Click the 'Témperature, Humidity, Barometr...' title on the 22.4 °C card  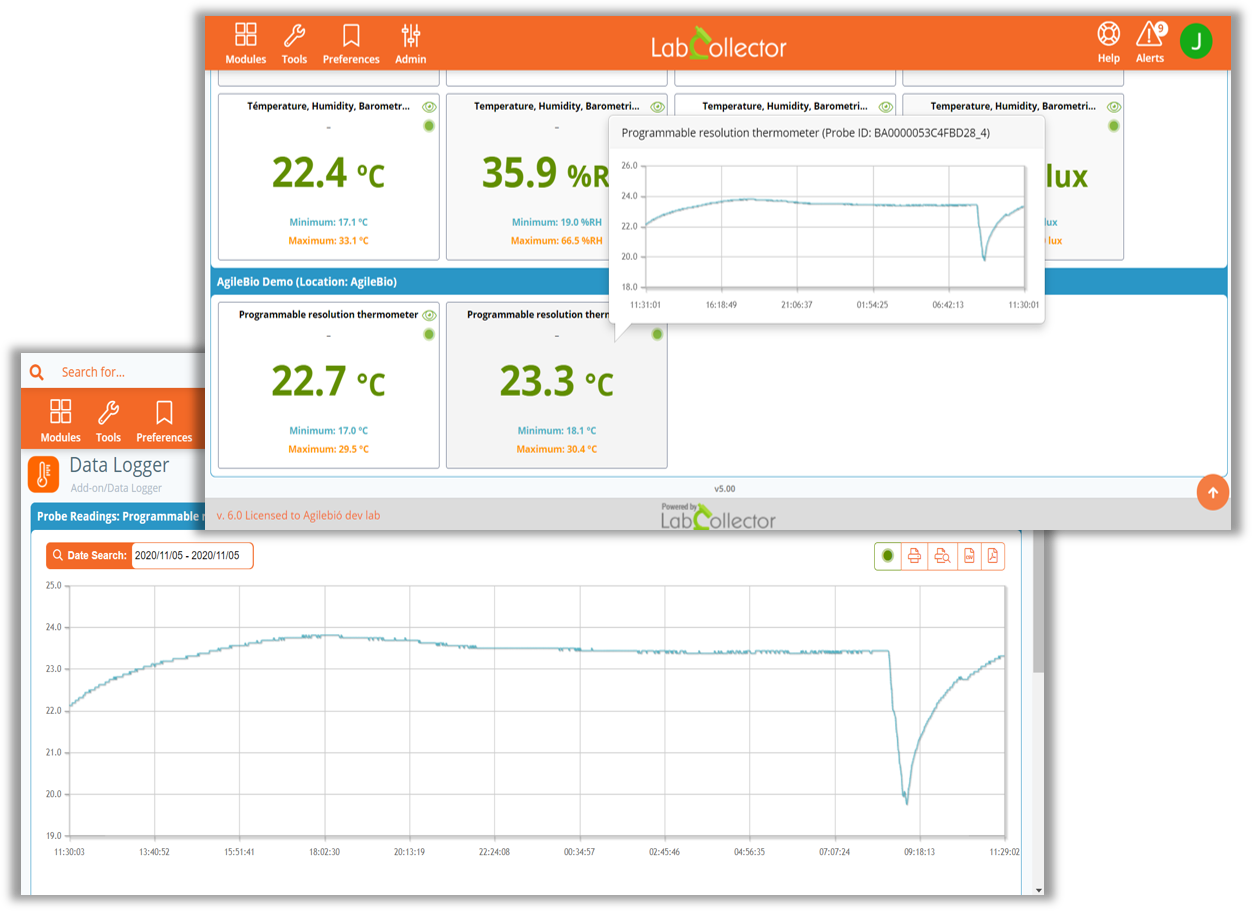click(328, 106)
